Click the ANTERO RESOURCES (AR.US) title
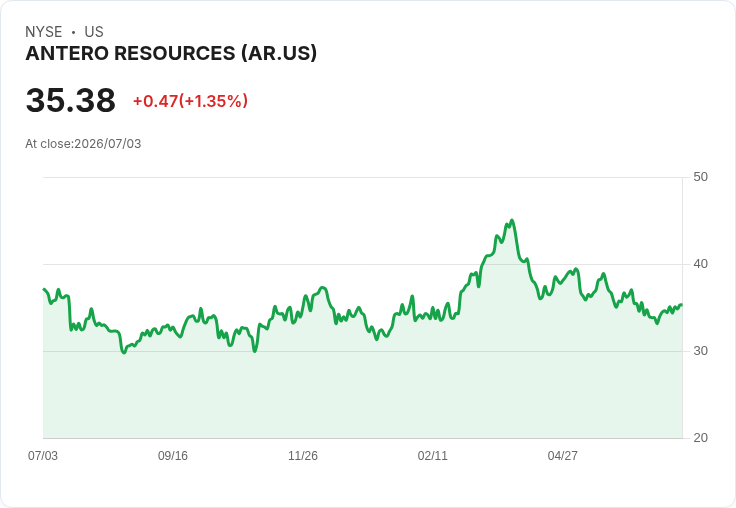 point(171,53)
